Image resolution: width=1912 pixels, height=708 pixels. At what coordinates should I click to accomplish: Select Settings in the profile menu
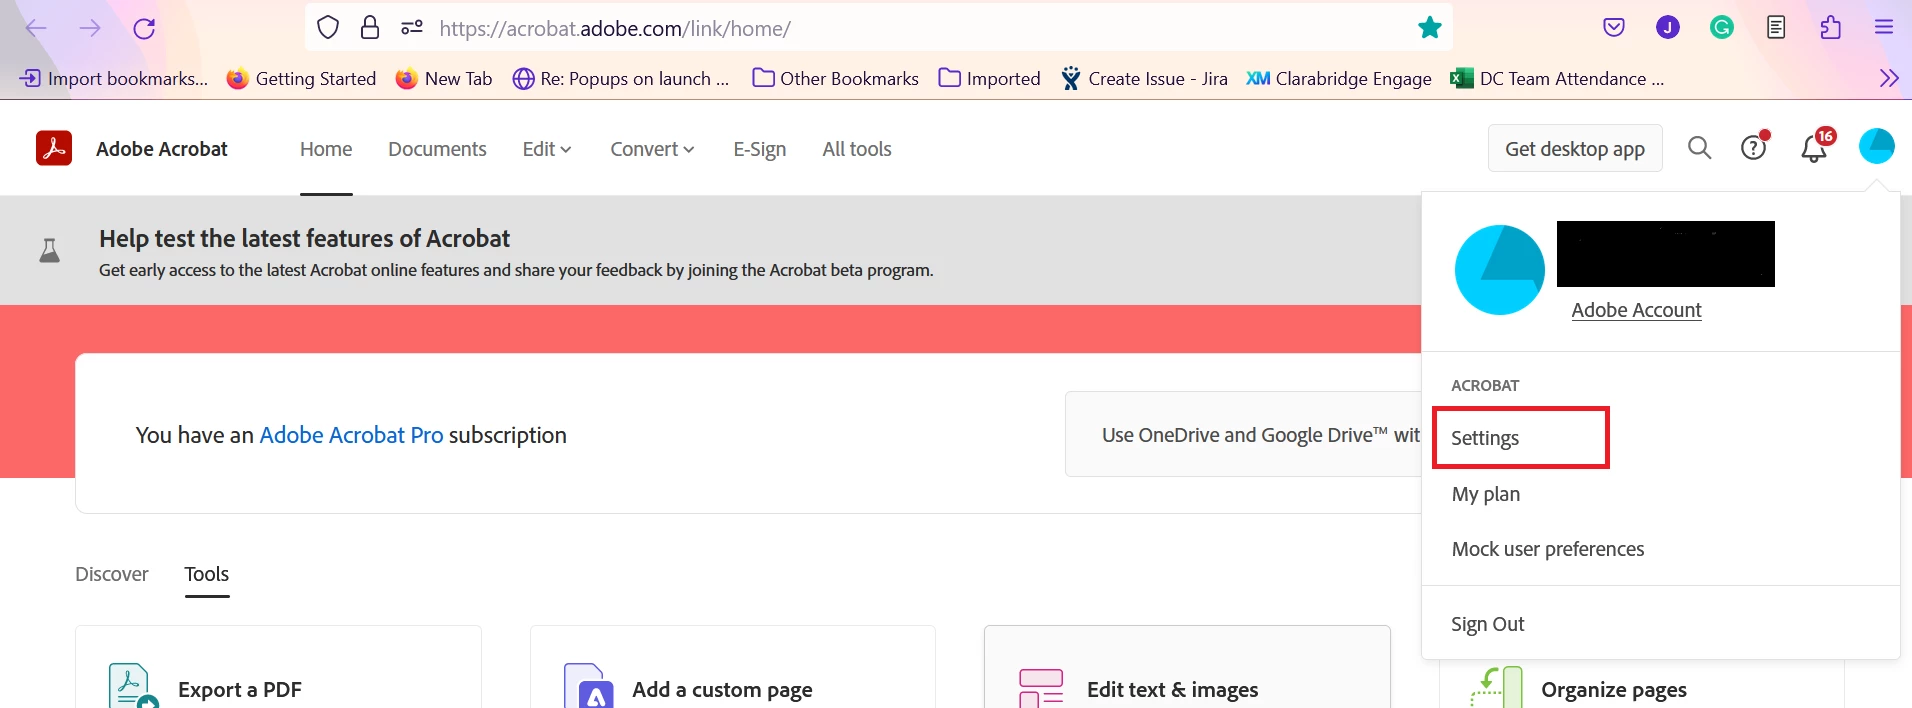pyautogui.click(x=1485, y=438)
